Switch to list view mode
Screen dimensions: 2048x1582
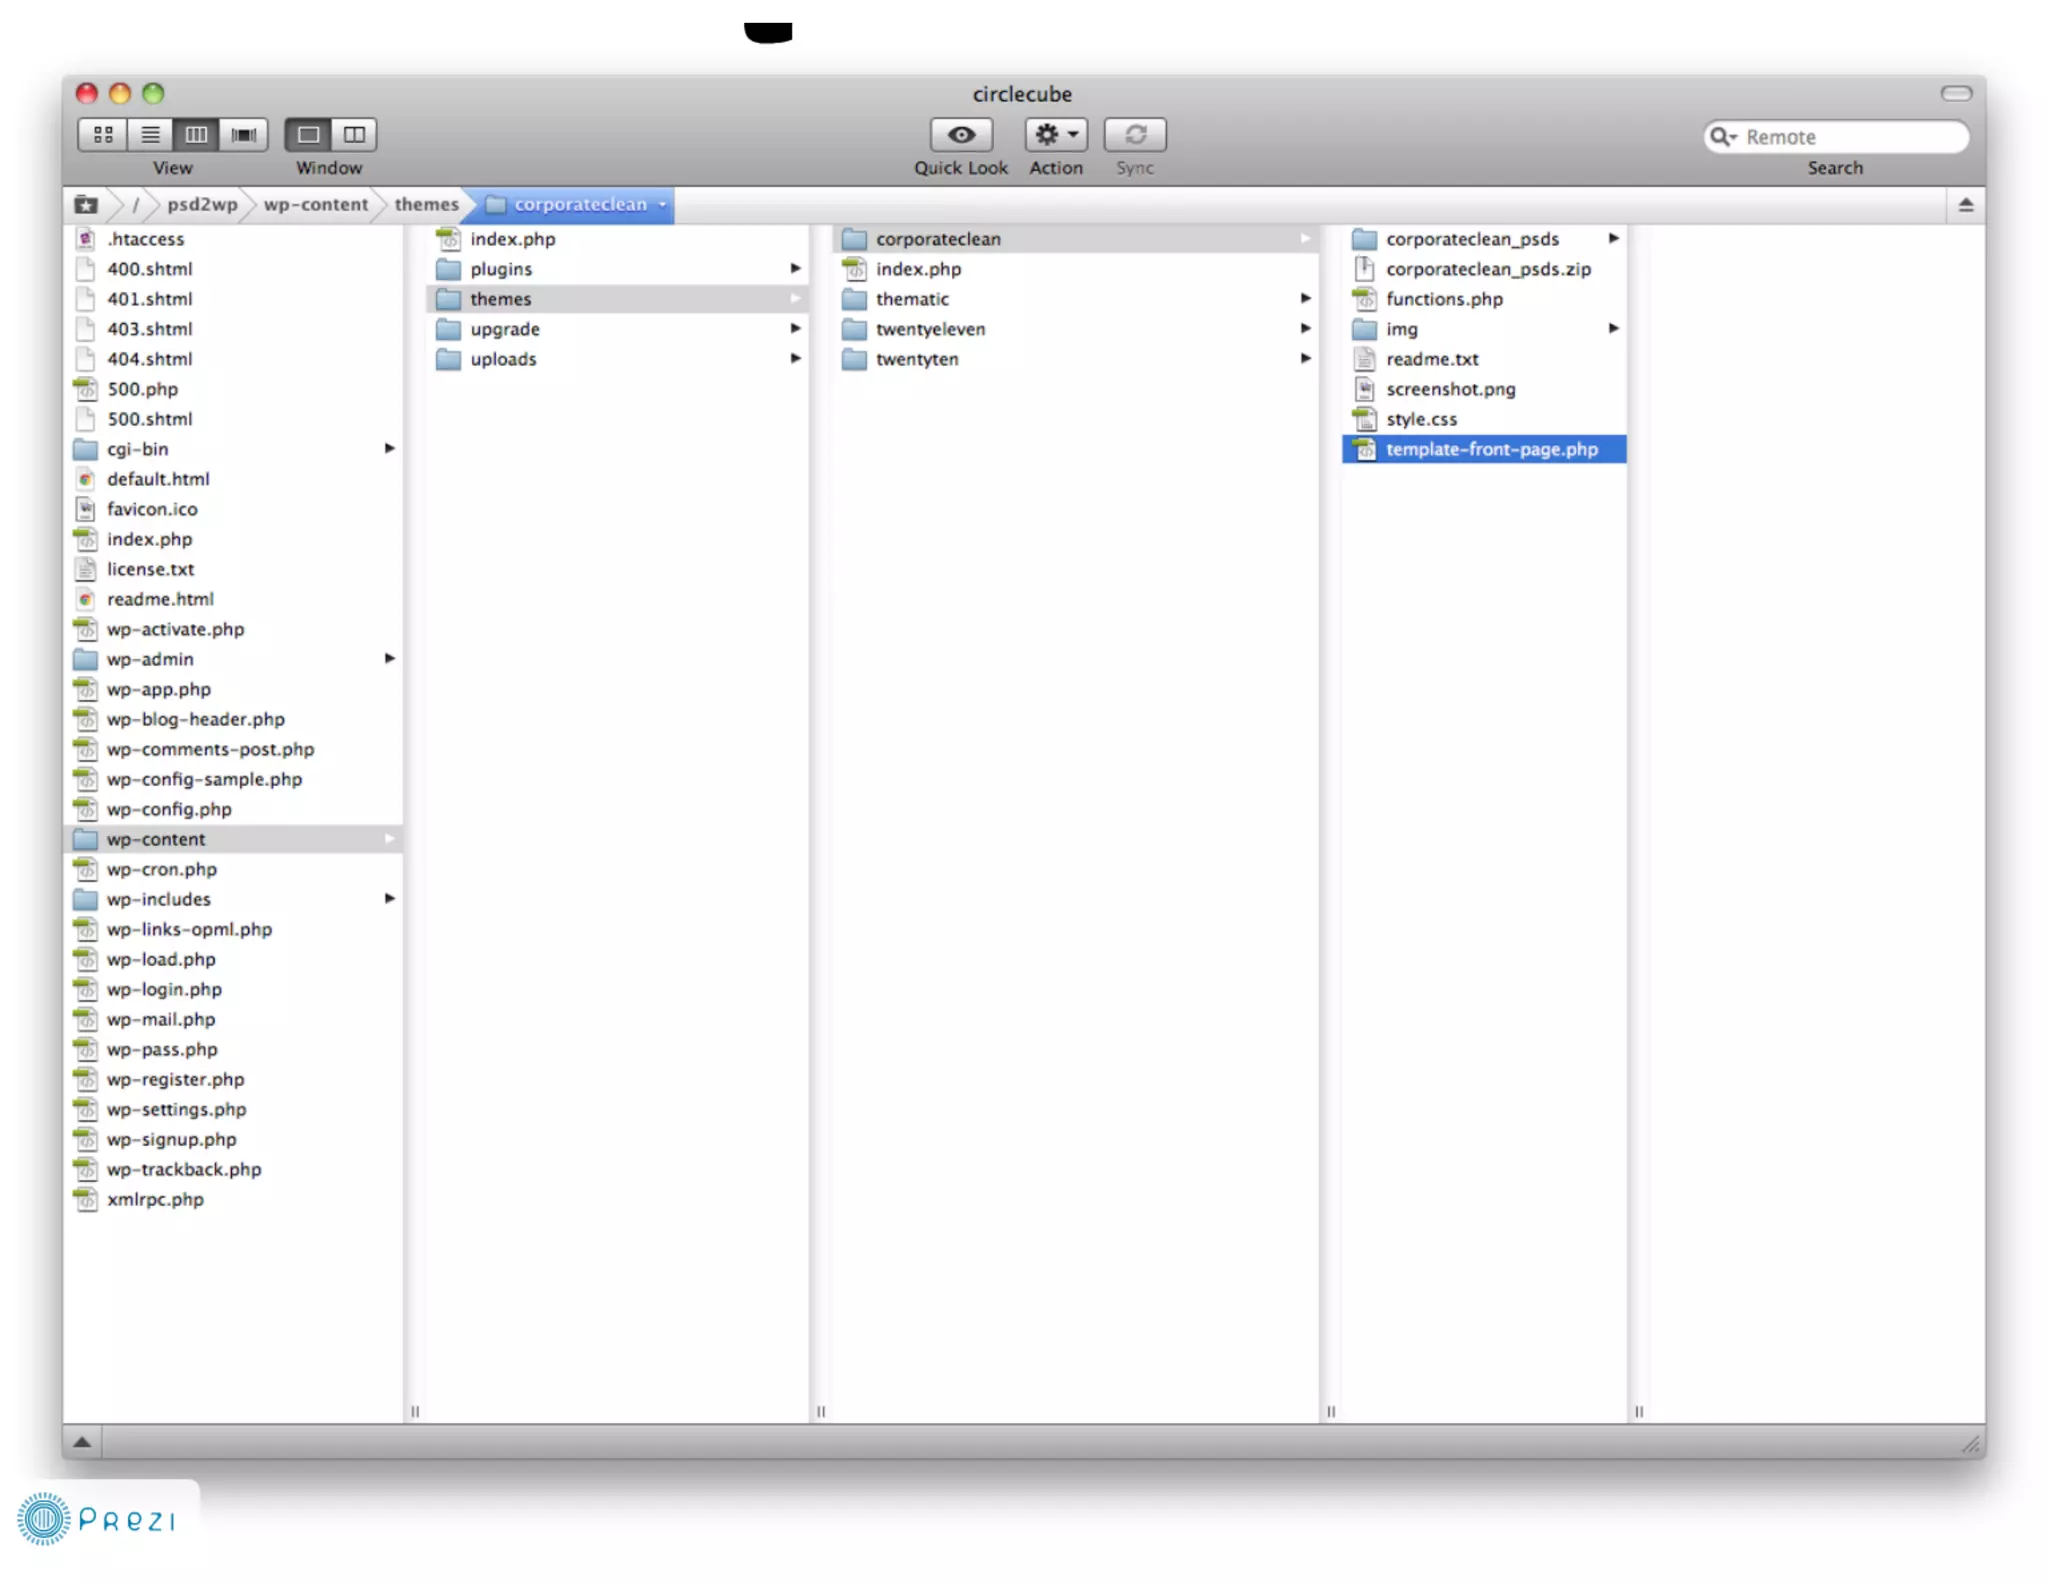point(150,134)
